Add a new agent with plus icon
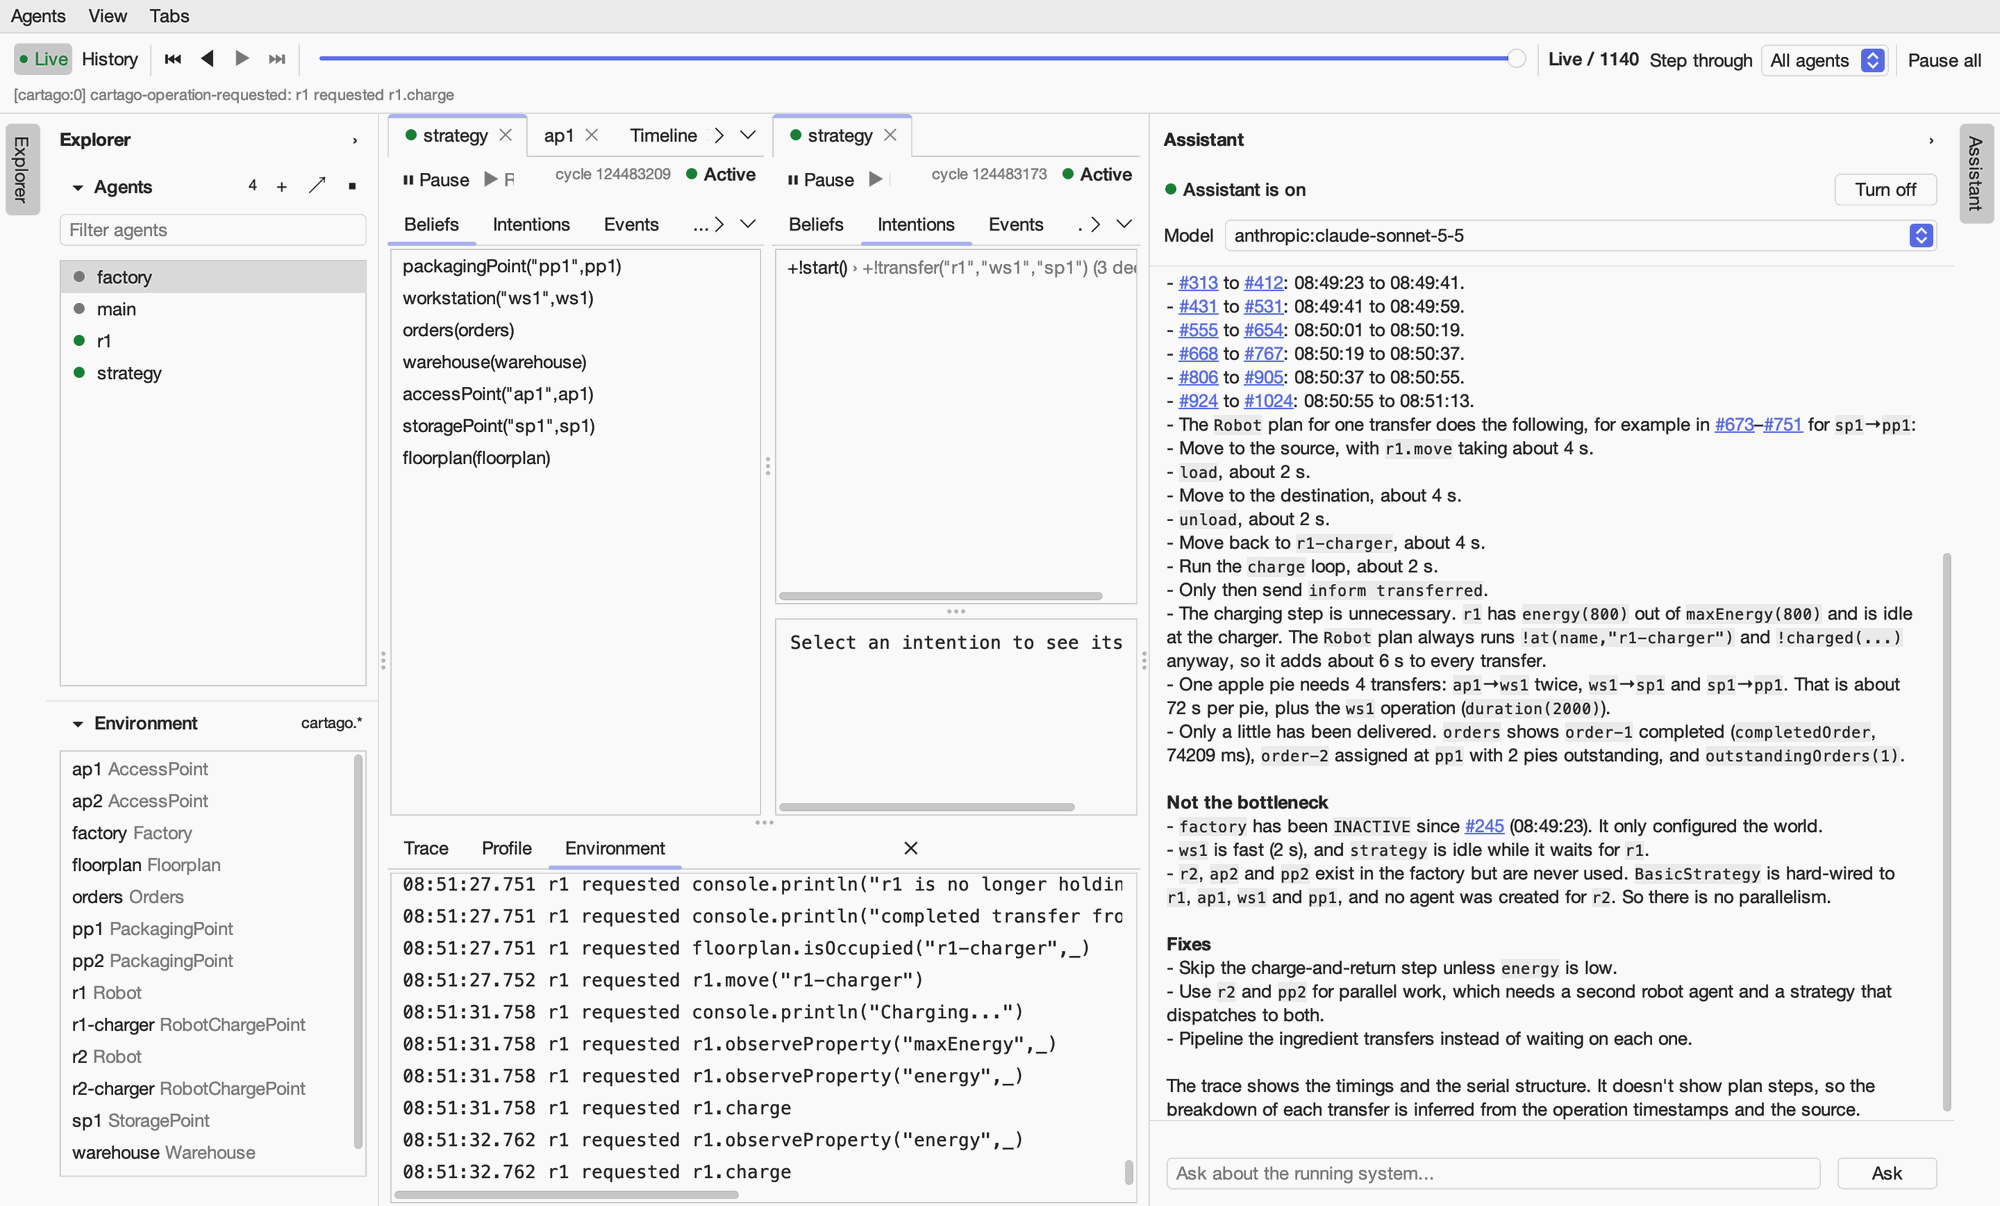 (x=282, y=186)
